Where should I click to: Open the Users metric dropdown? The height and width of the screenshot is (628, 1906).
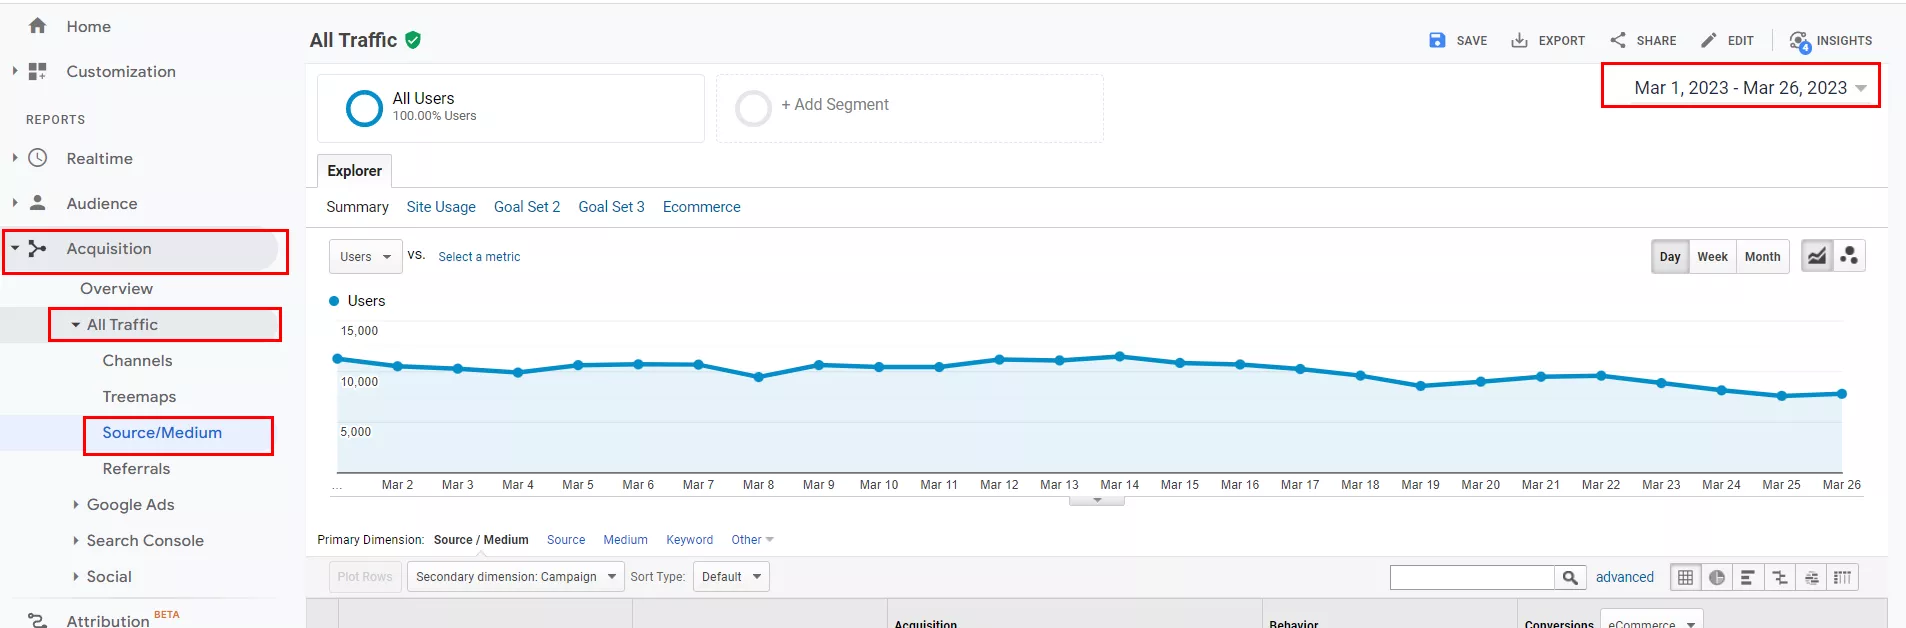pyautogui.click(x=365, y=257)
